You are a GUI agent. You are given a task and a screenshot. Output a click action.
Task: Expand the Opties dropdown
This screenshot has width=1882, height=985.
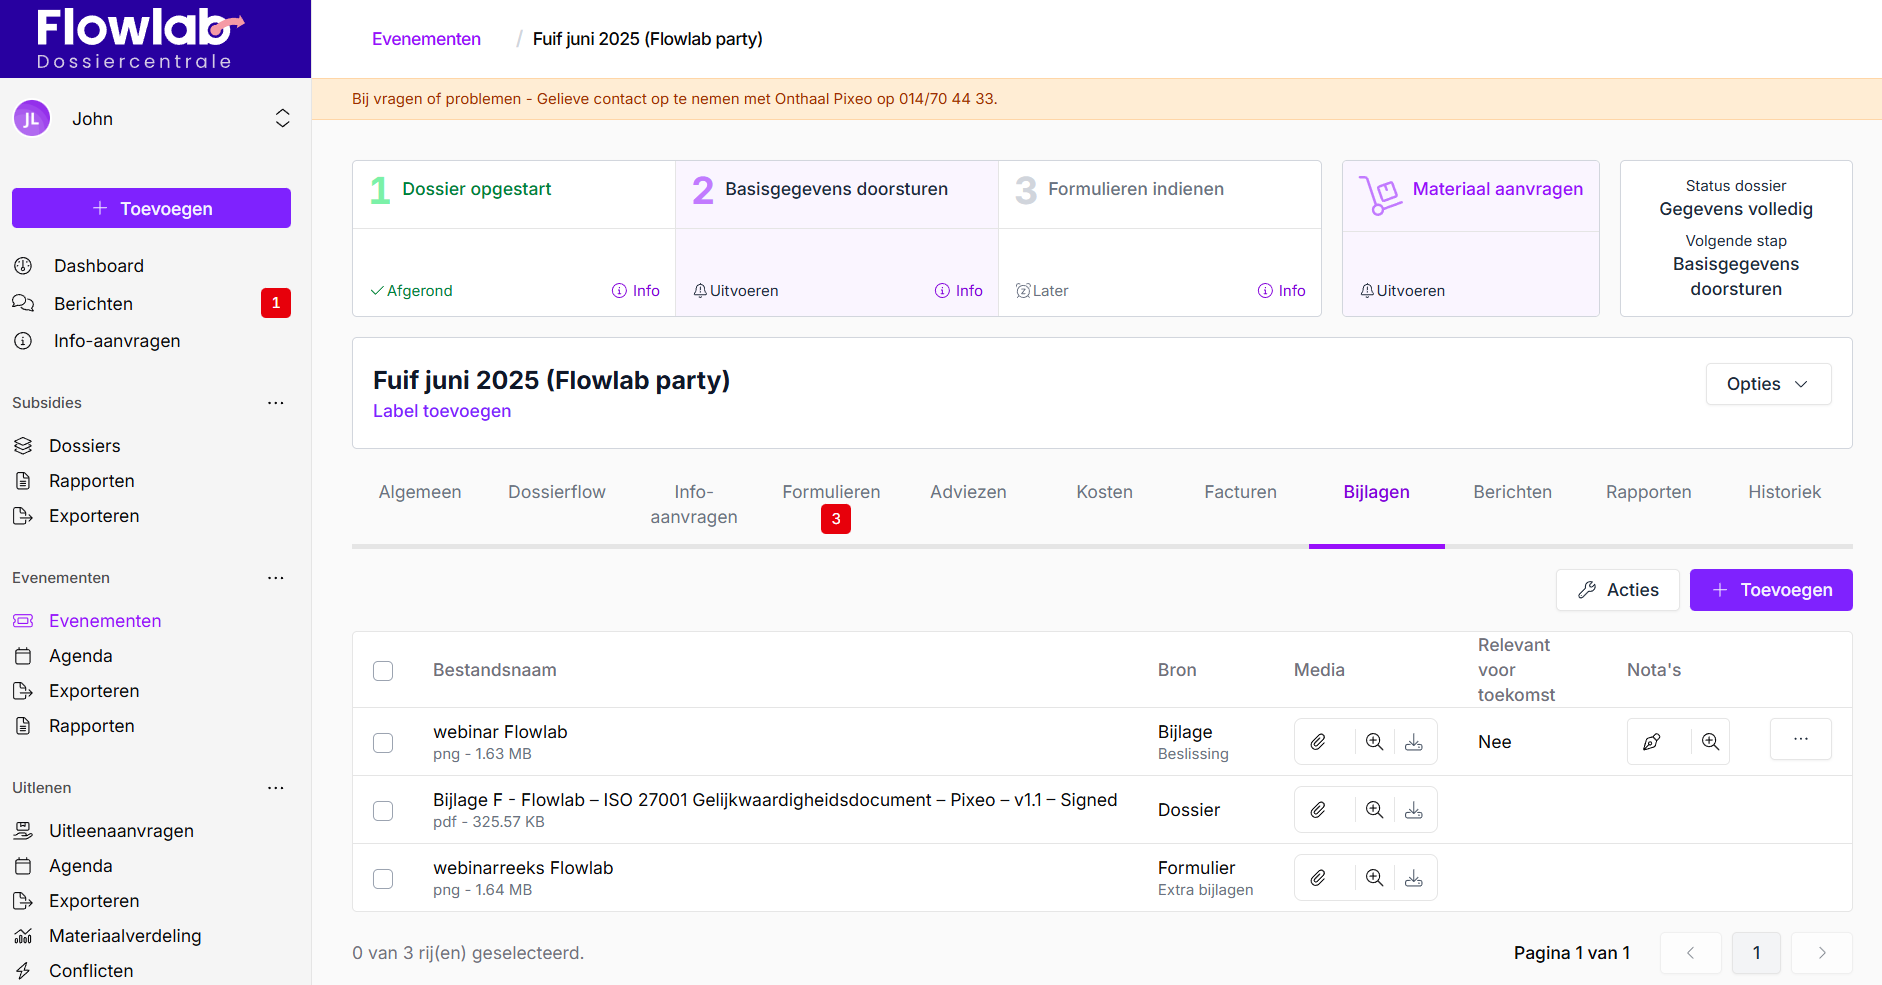tap(1767, 384)
